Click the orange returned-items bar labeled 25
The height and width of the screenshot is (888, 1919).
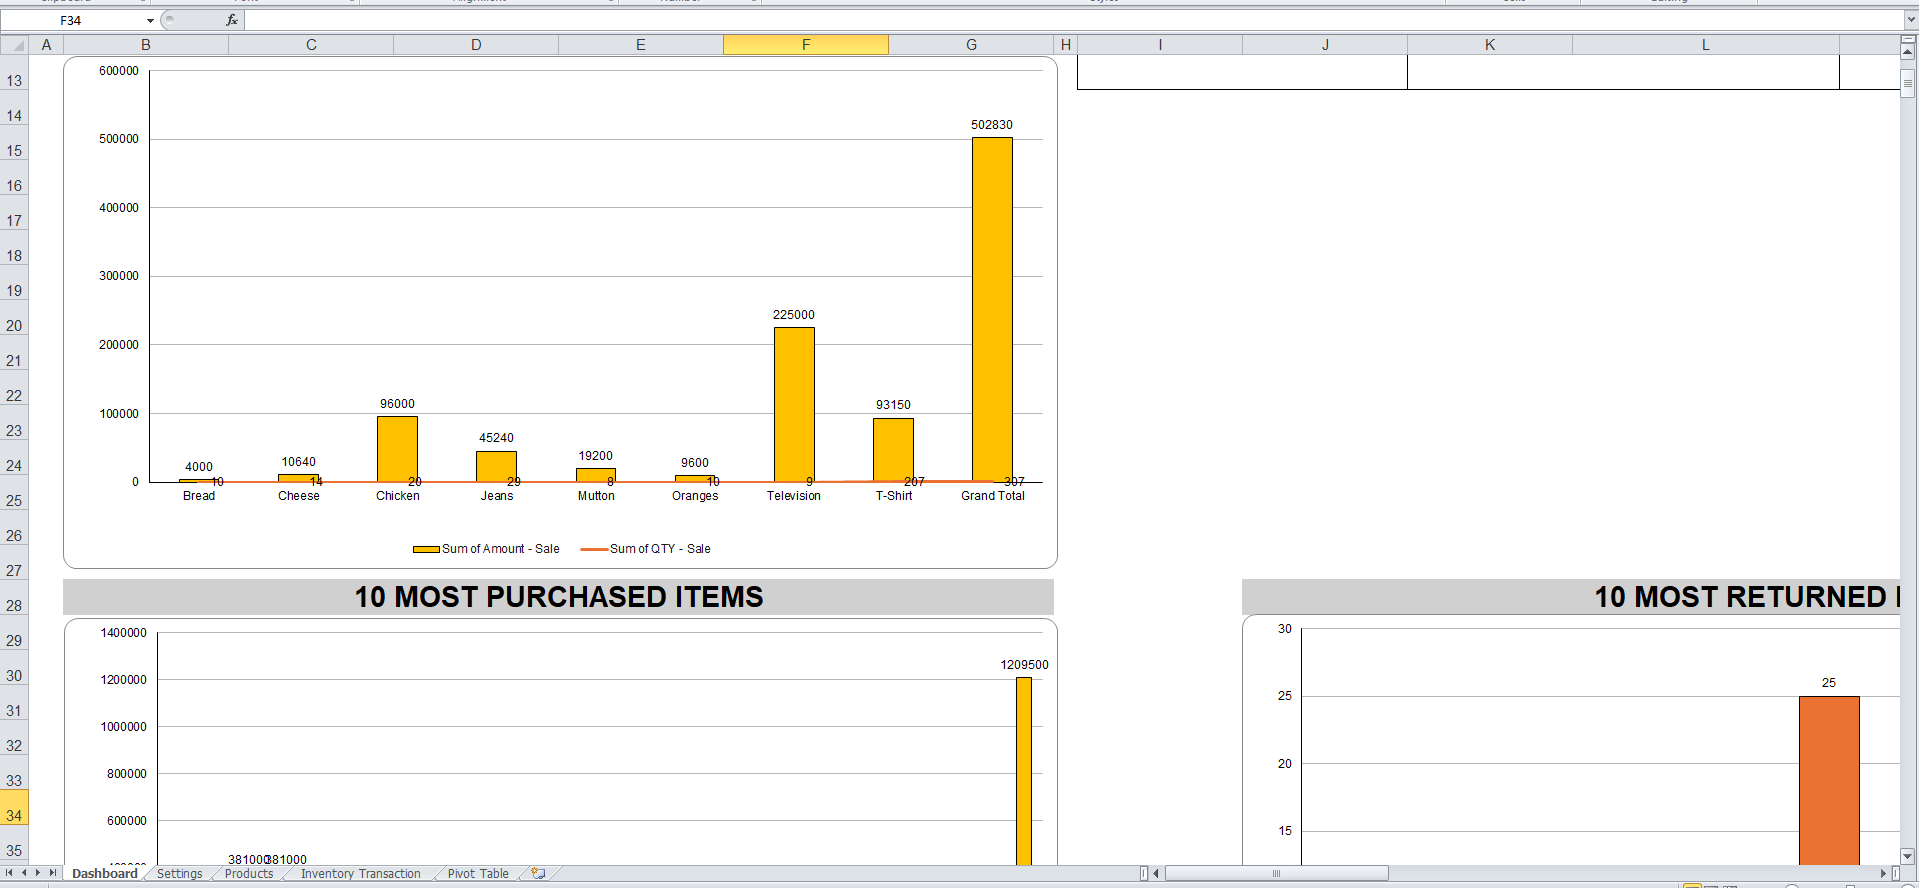1829,780
